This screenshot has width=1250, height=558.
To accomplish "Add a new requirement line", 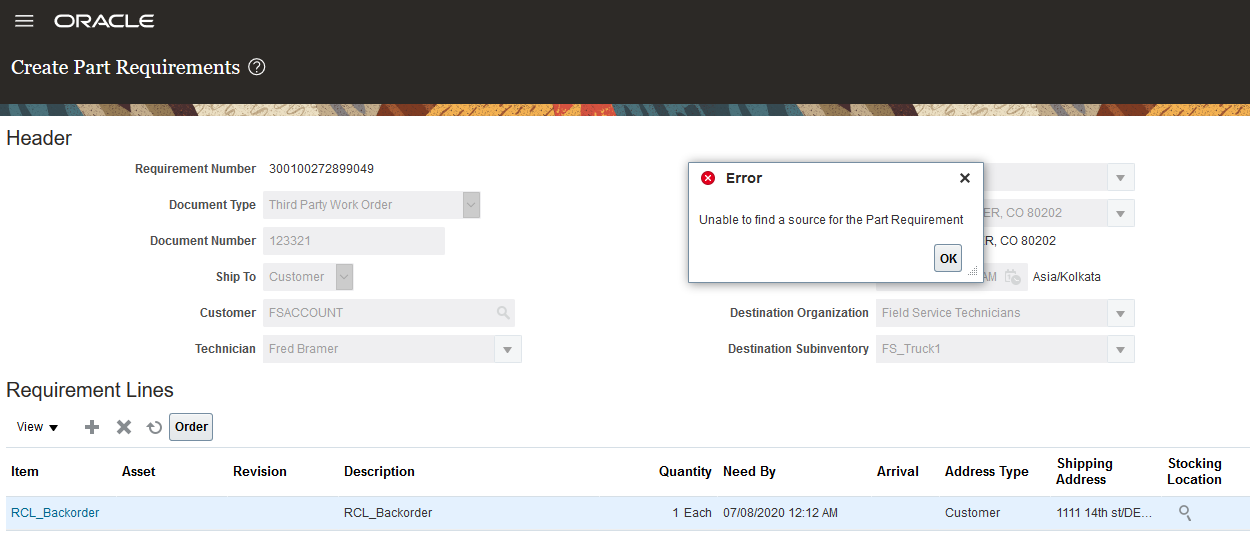I will coord(92,427).
